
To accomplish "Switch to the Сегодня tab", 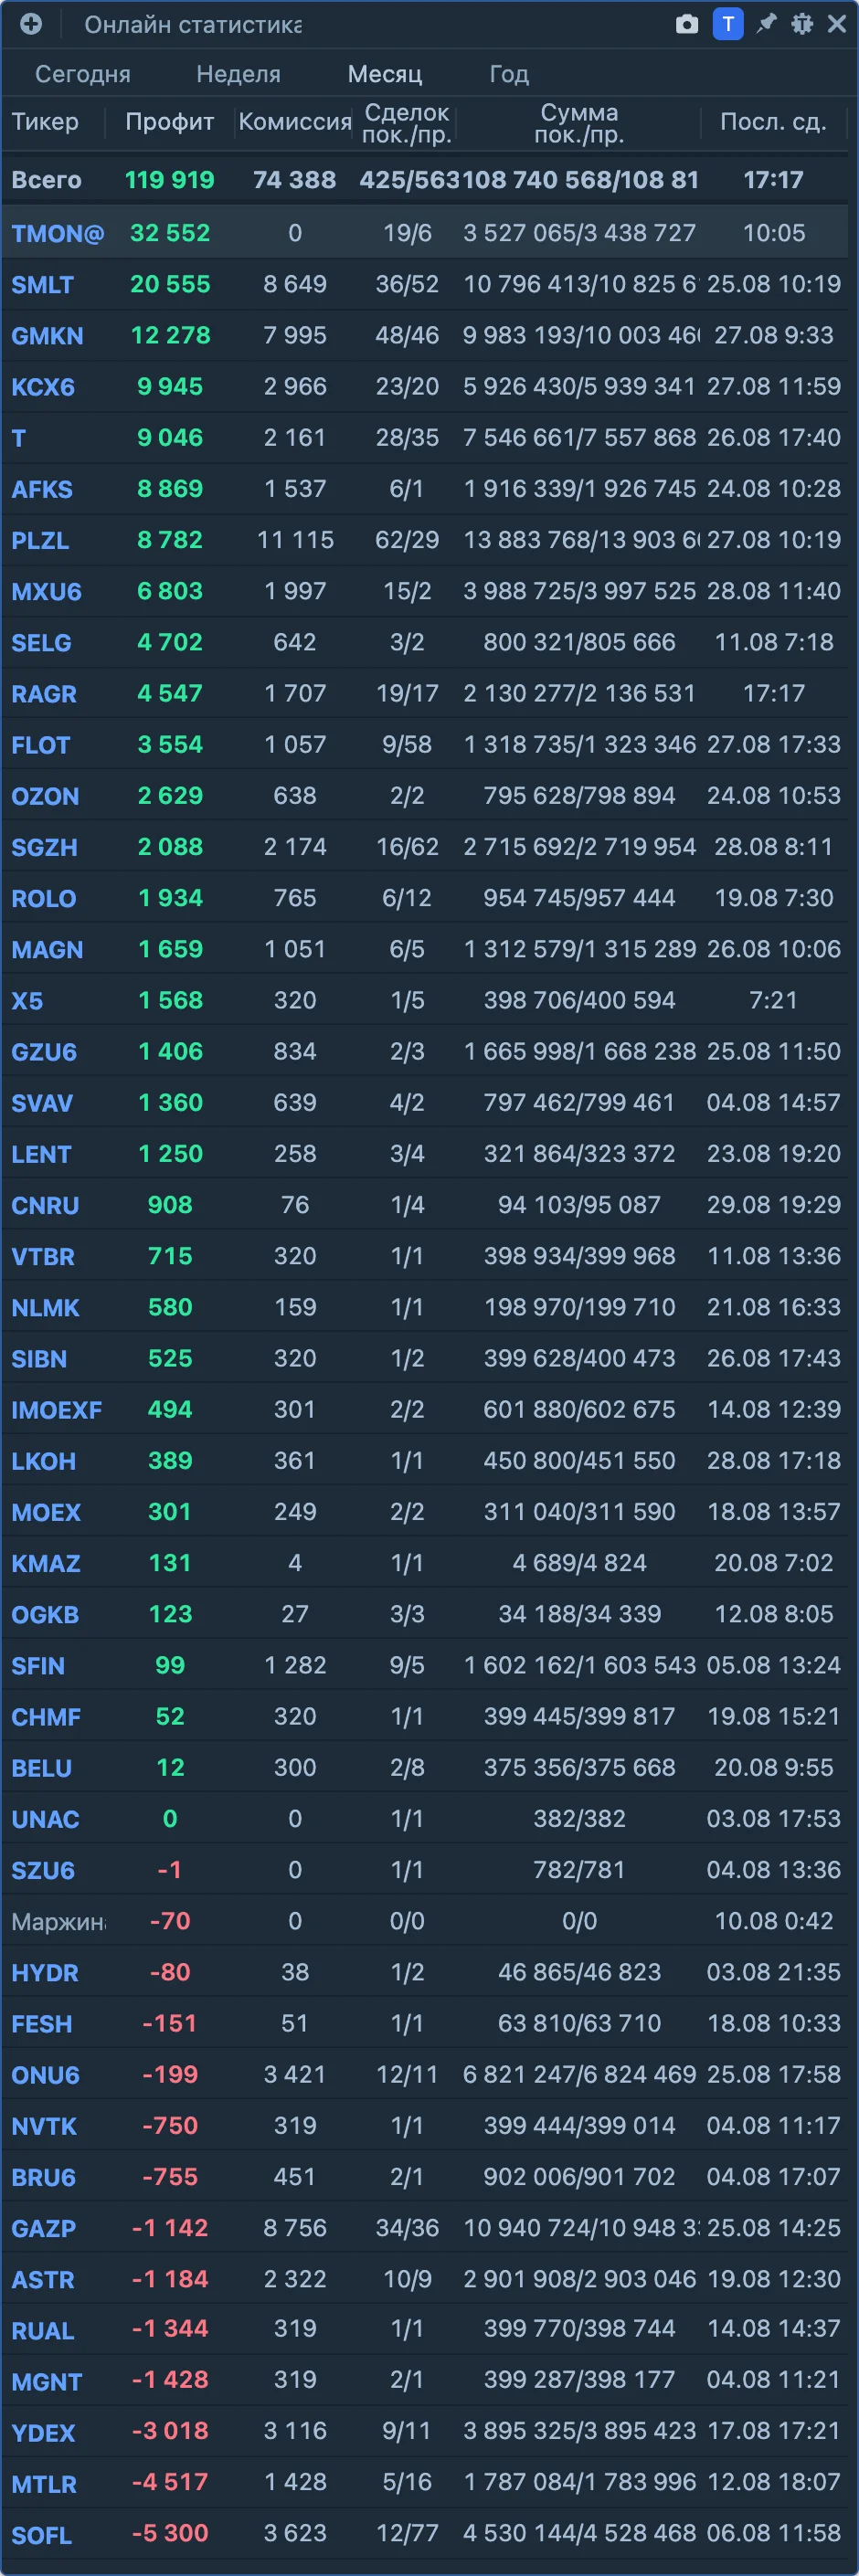I will (x=83, y=74).
